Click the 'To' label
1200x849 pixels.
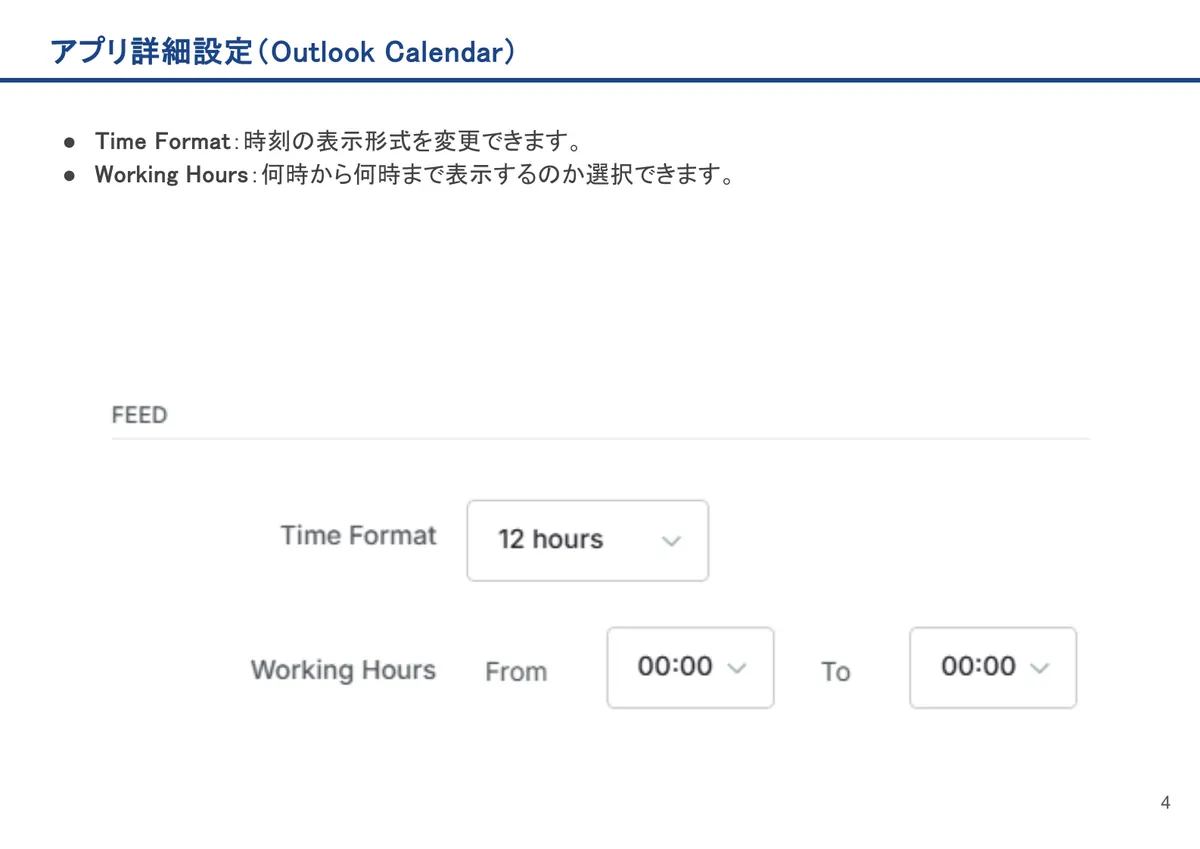point(836,672)
